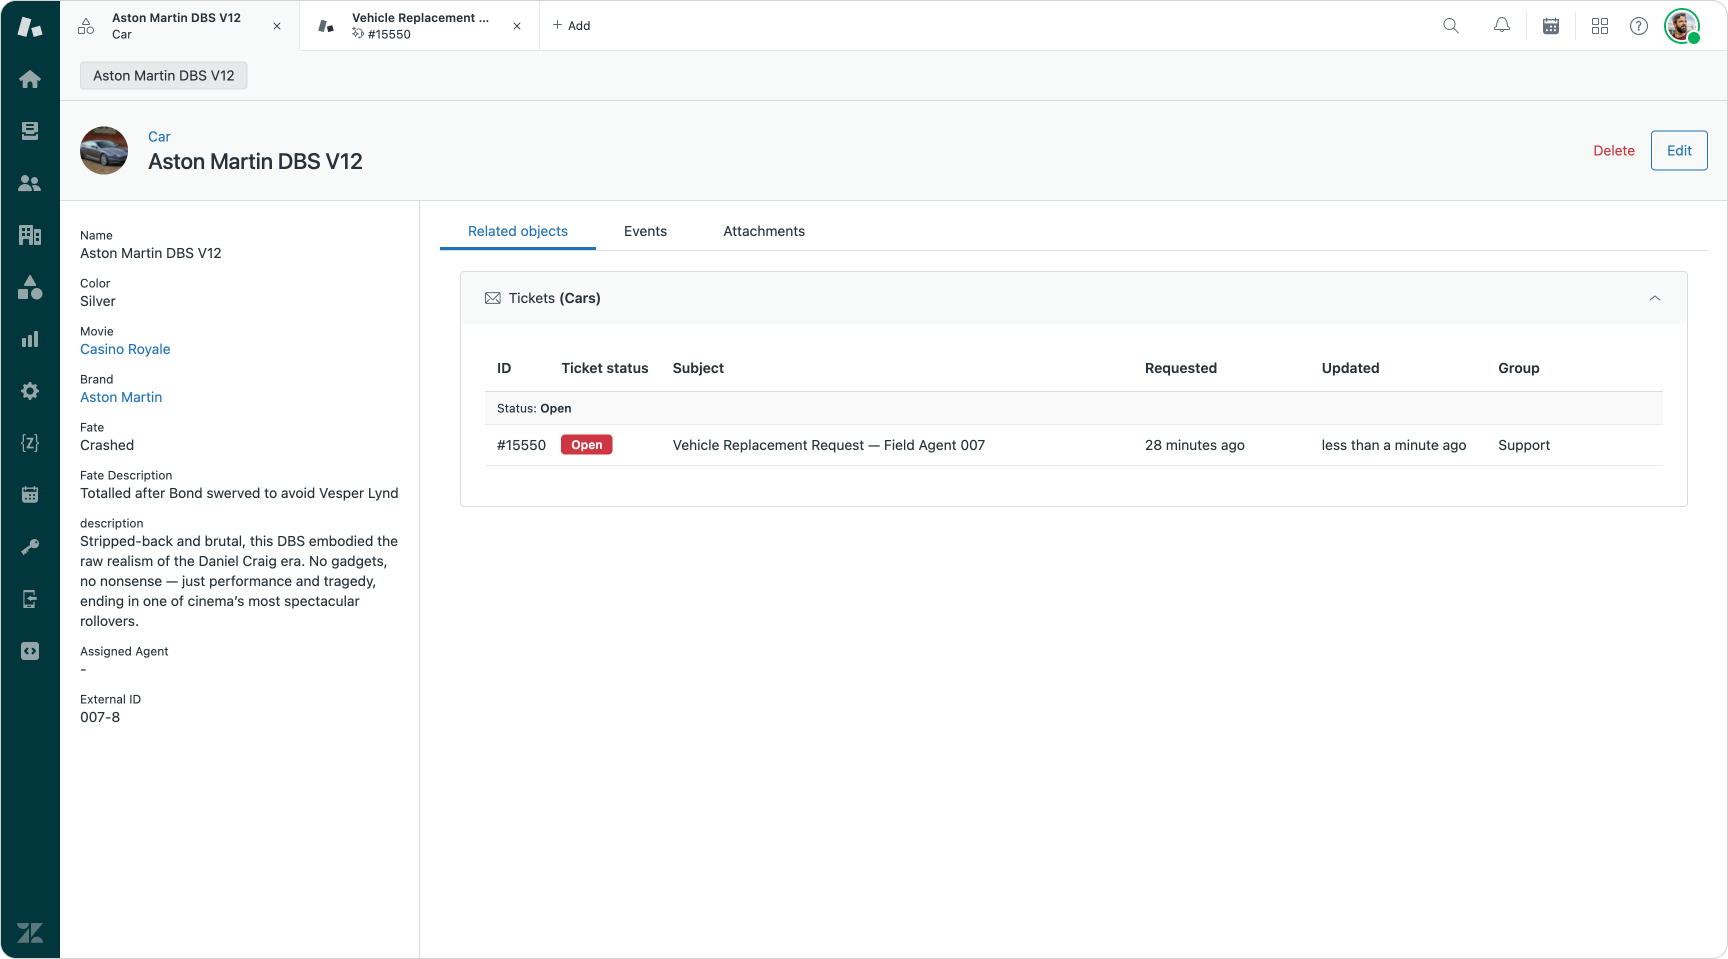1728x959 pixels.
Task: Open the Casino Royale movie link
Action: click(125, 349)
